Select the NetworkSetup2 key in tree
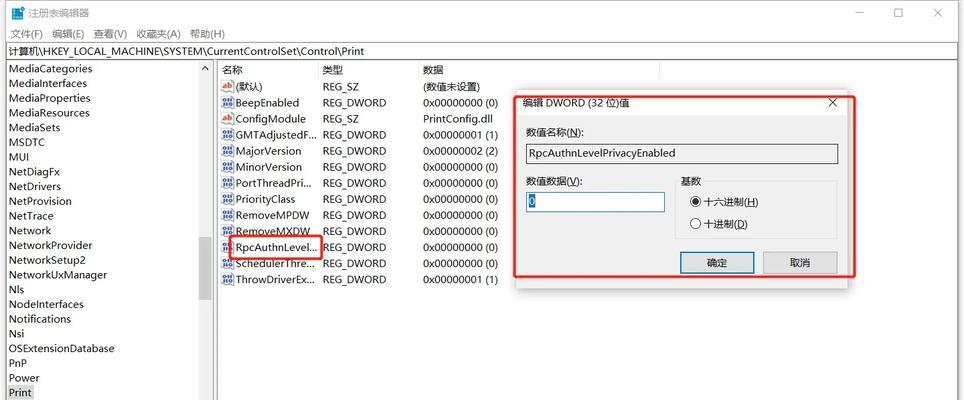 47,261
